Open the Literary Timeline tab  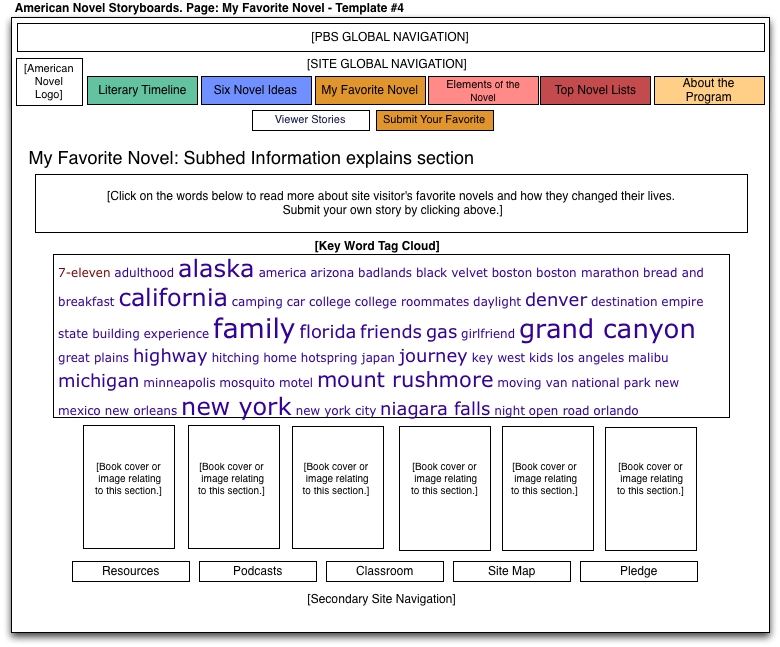(x=142, y=90)
